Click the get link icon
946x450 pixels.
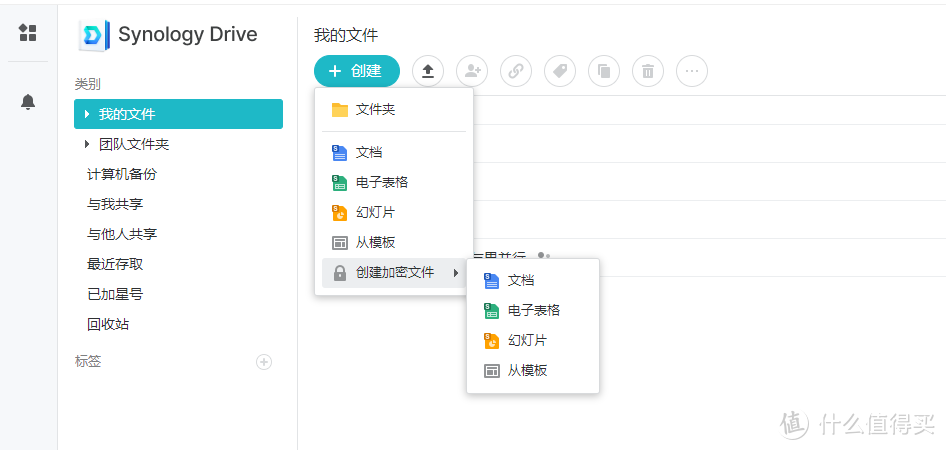[516, 71]
